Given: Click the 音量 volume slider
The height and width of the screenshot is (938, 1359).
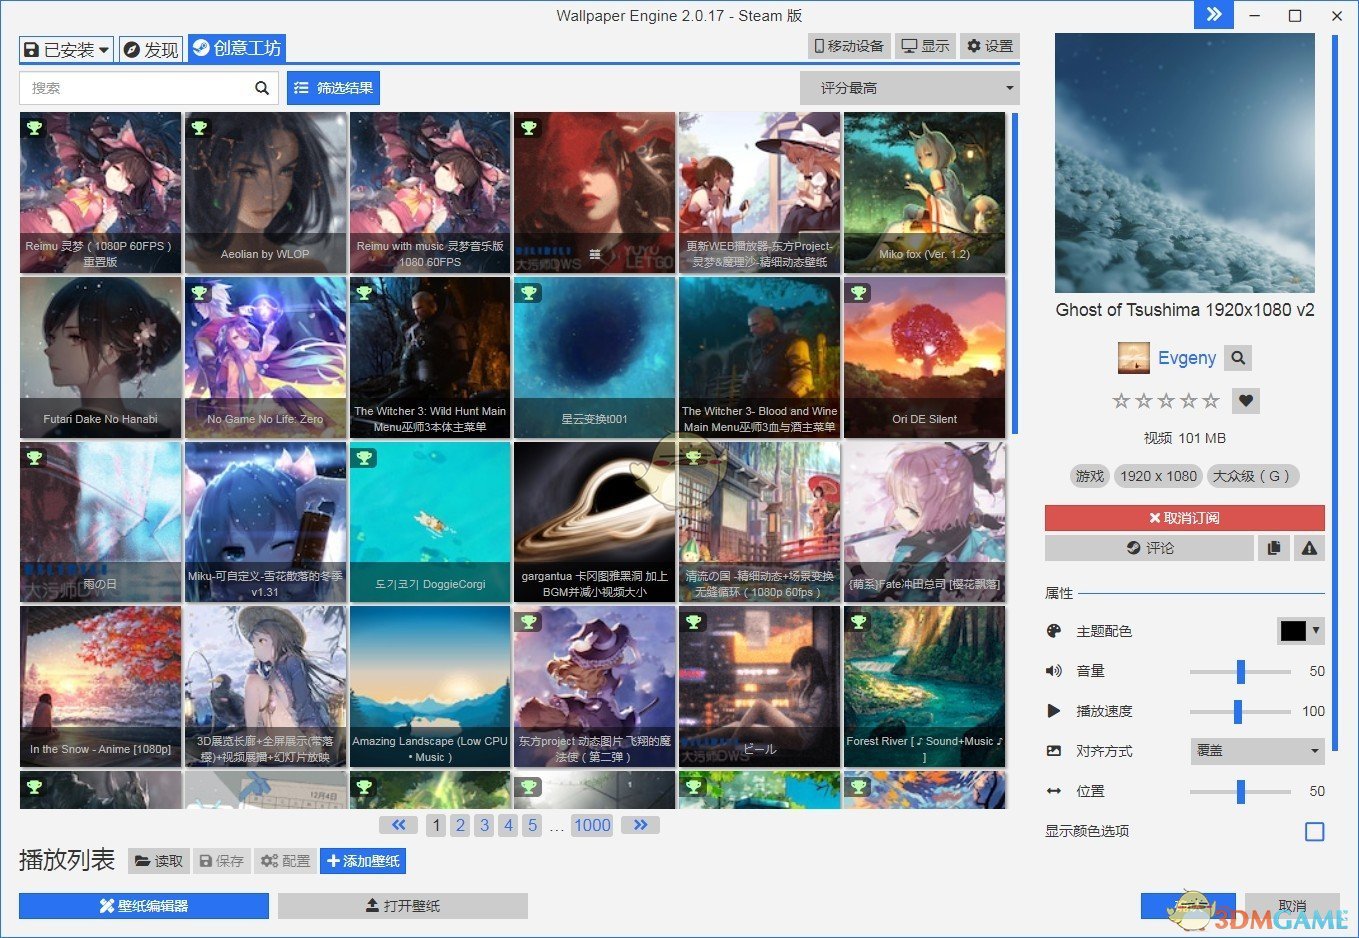Looking at the screenshot, I should (x=1240, y=671).
